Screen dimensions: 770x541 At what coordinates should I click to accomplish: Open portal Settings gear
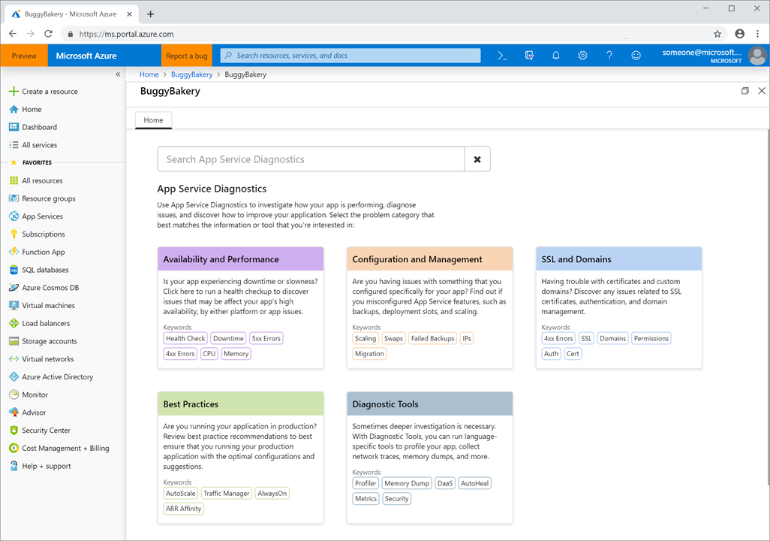point(582,55)
